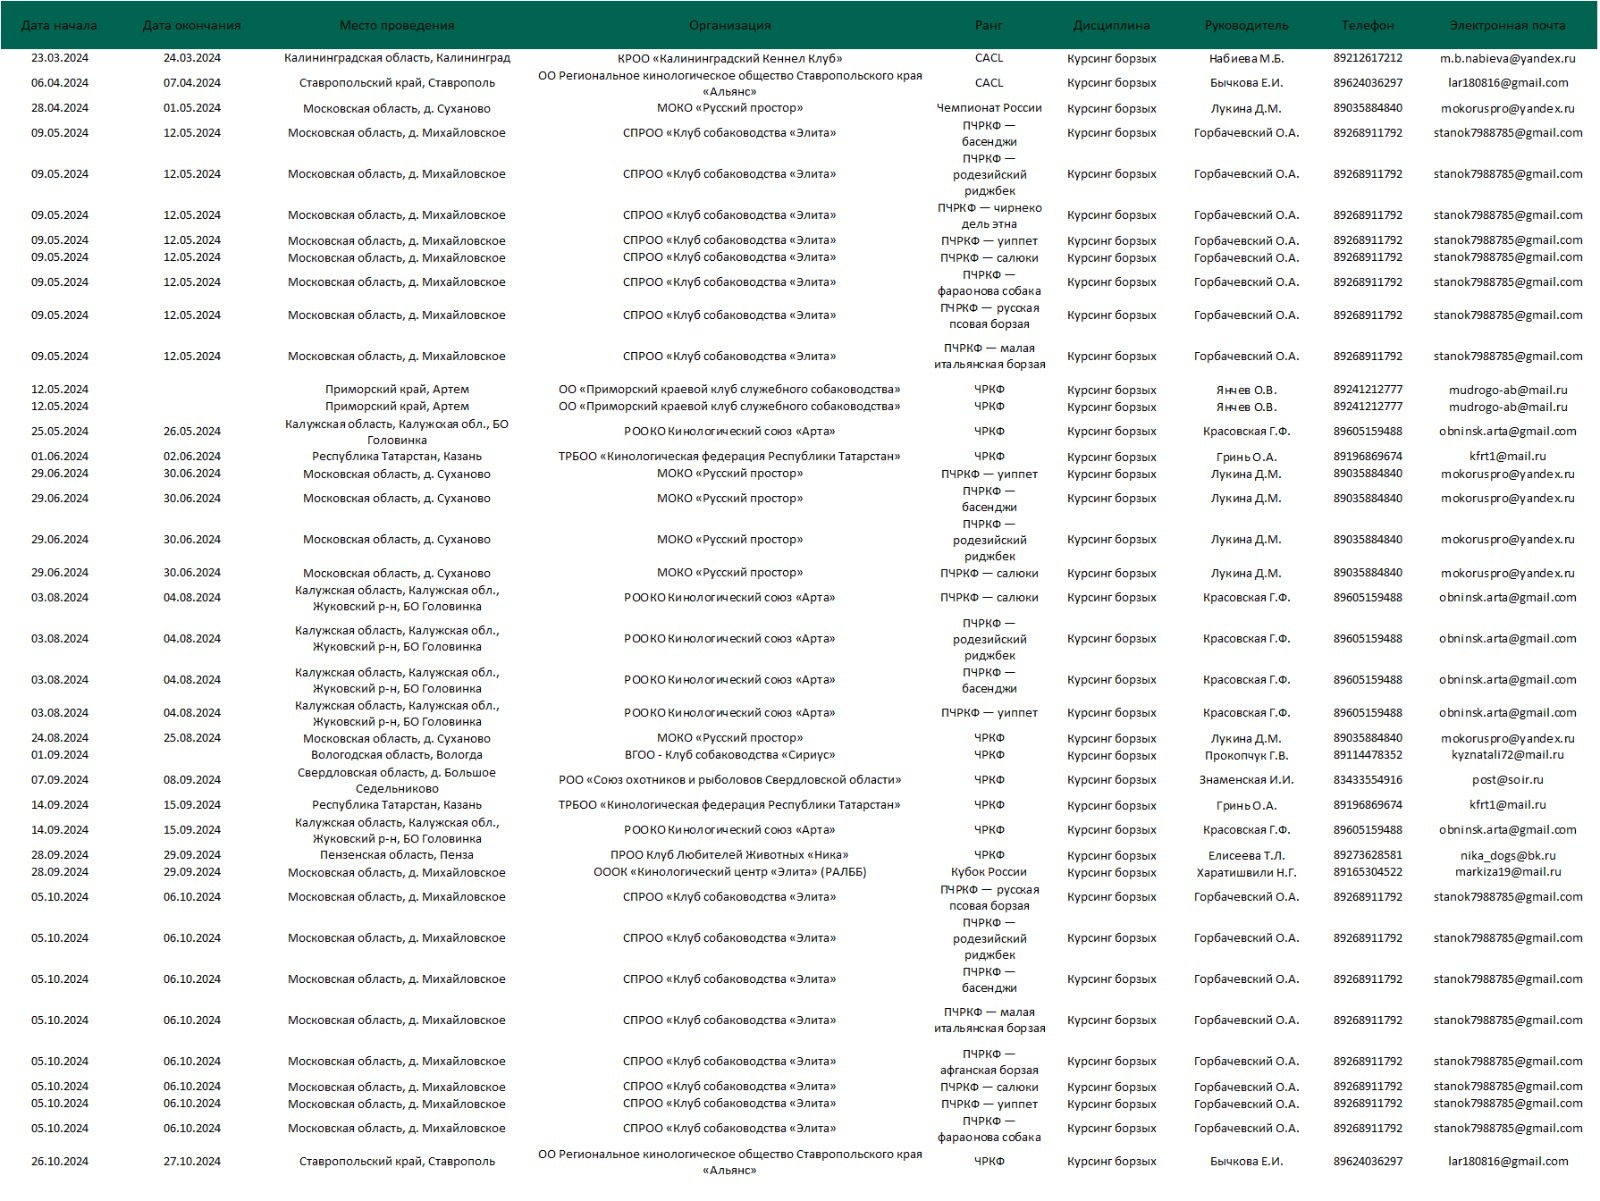Viewport: 1600px width, 1201px height.
Task: Click start date 25.05.2024
Action: tap(60, 431)
